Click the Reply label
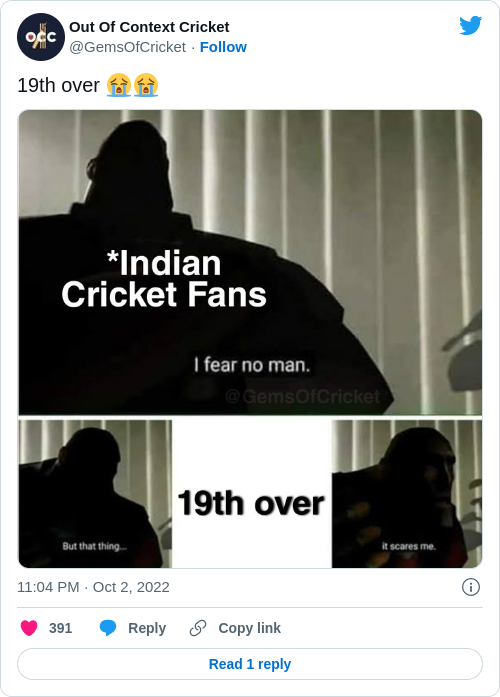Screen dimensions: 500x697 147,628
